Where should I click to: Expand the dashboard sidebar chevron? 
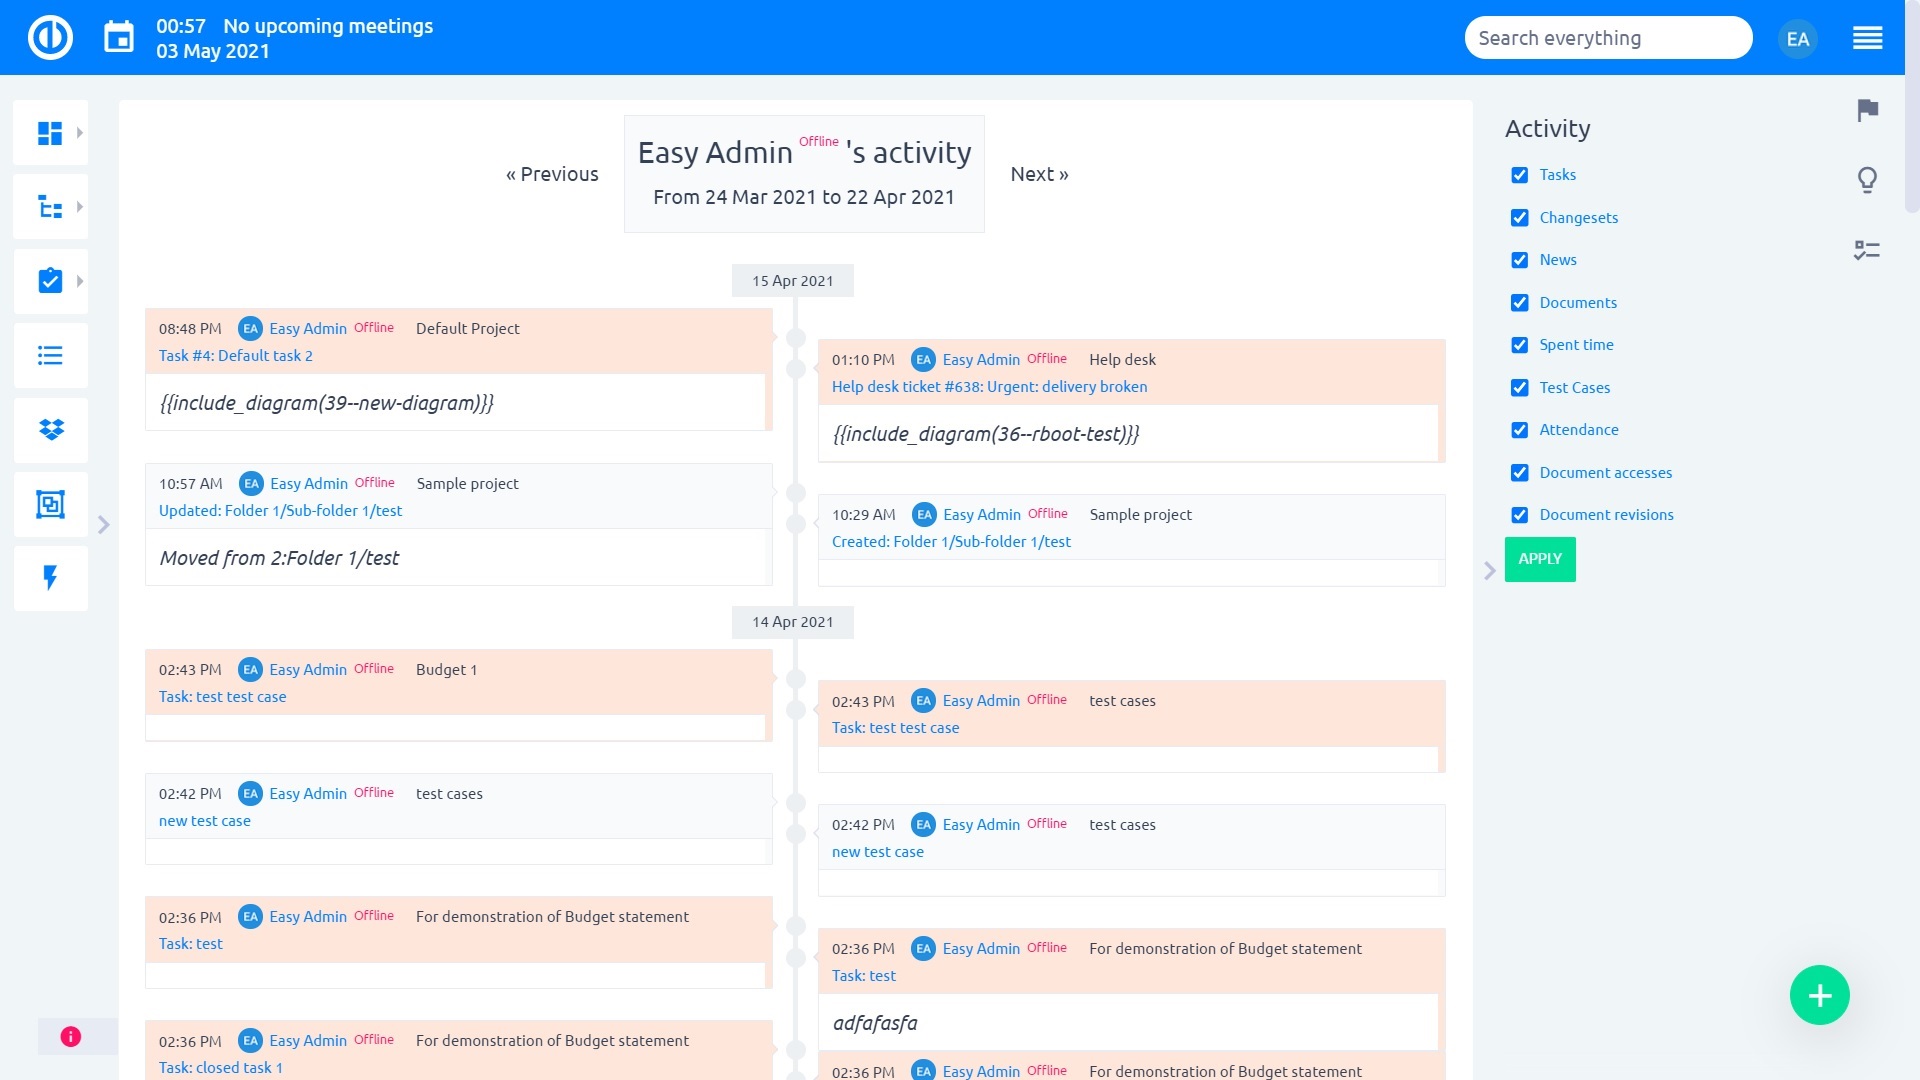tap(80, 131)
